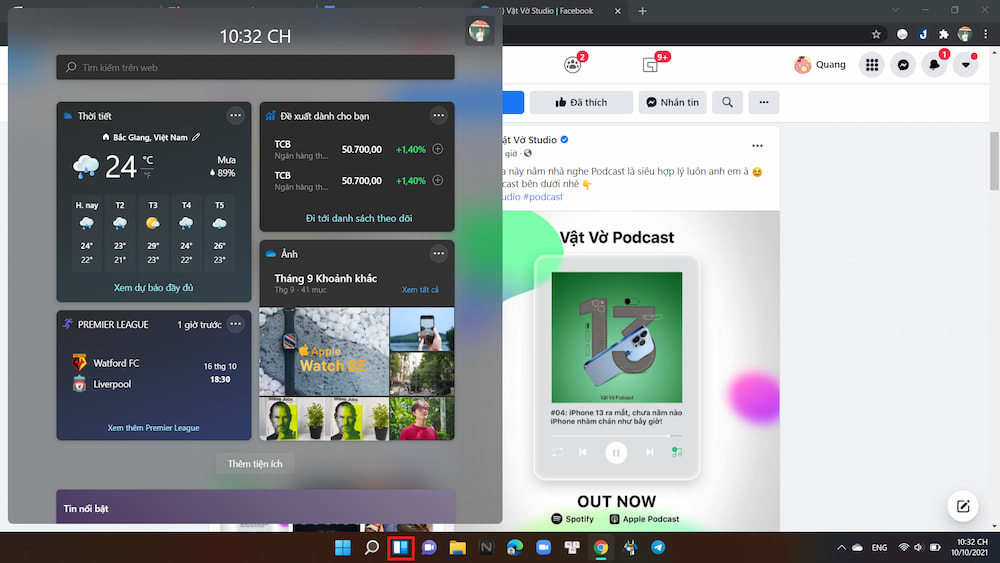
Task: Open the Facebook menu grid icon
Action: click(872, 65)
